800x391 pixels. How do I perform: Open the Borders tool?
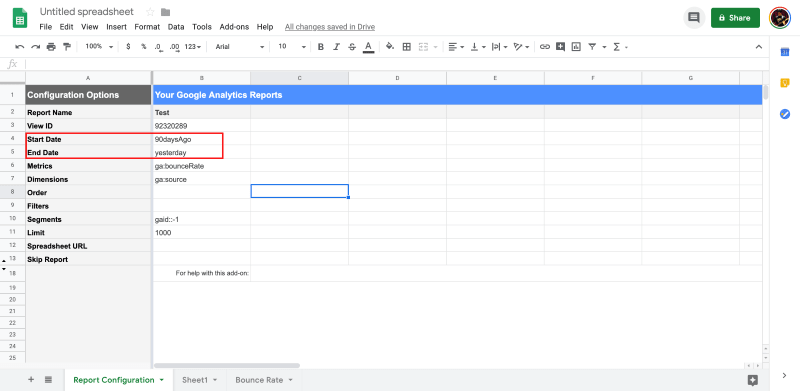click(x=407, y=47)
